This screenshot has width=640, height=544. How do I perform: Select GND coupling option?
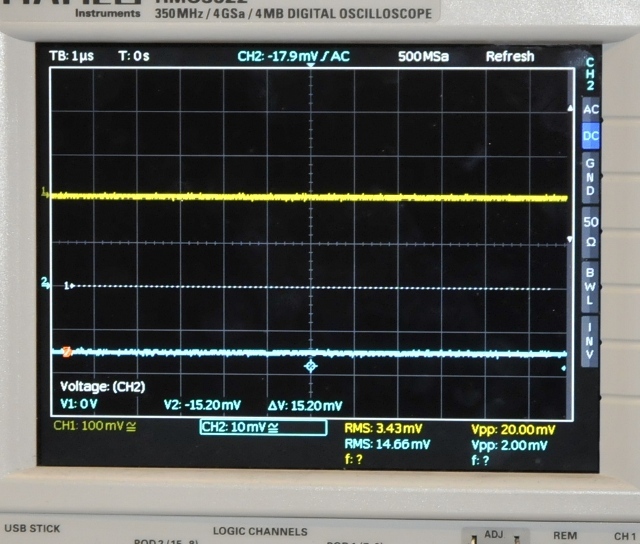click(590, 177)
